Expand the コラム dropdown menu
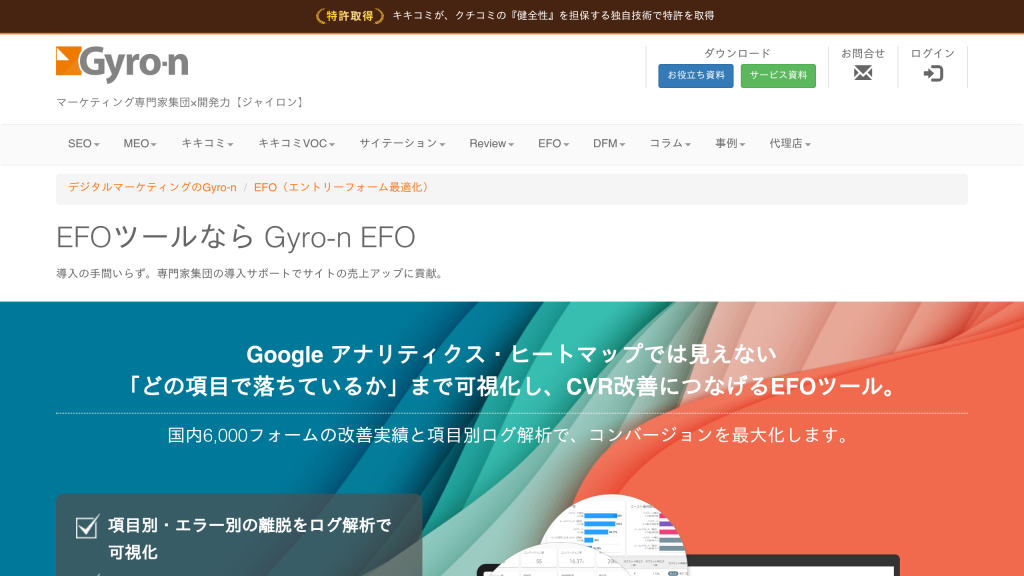1024x576 pixels. click(x=670, y=144)
